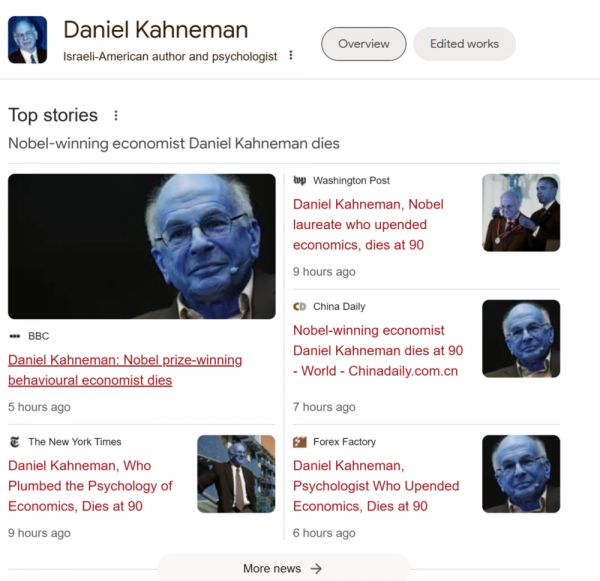This screenshot has width=600, height=581.
Task: Click the More news button
Action: [x=284, y=568]
